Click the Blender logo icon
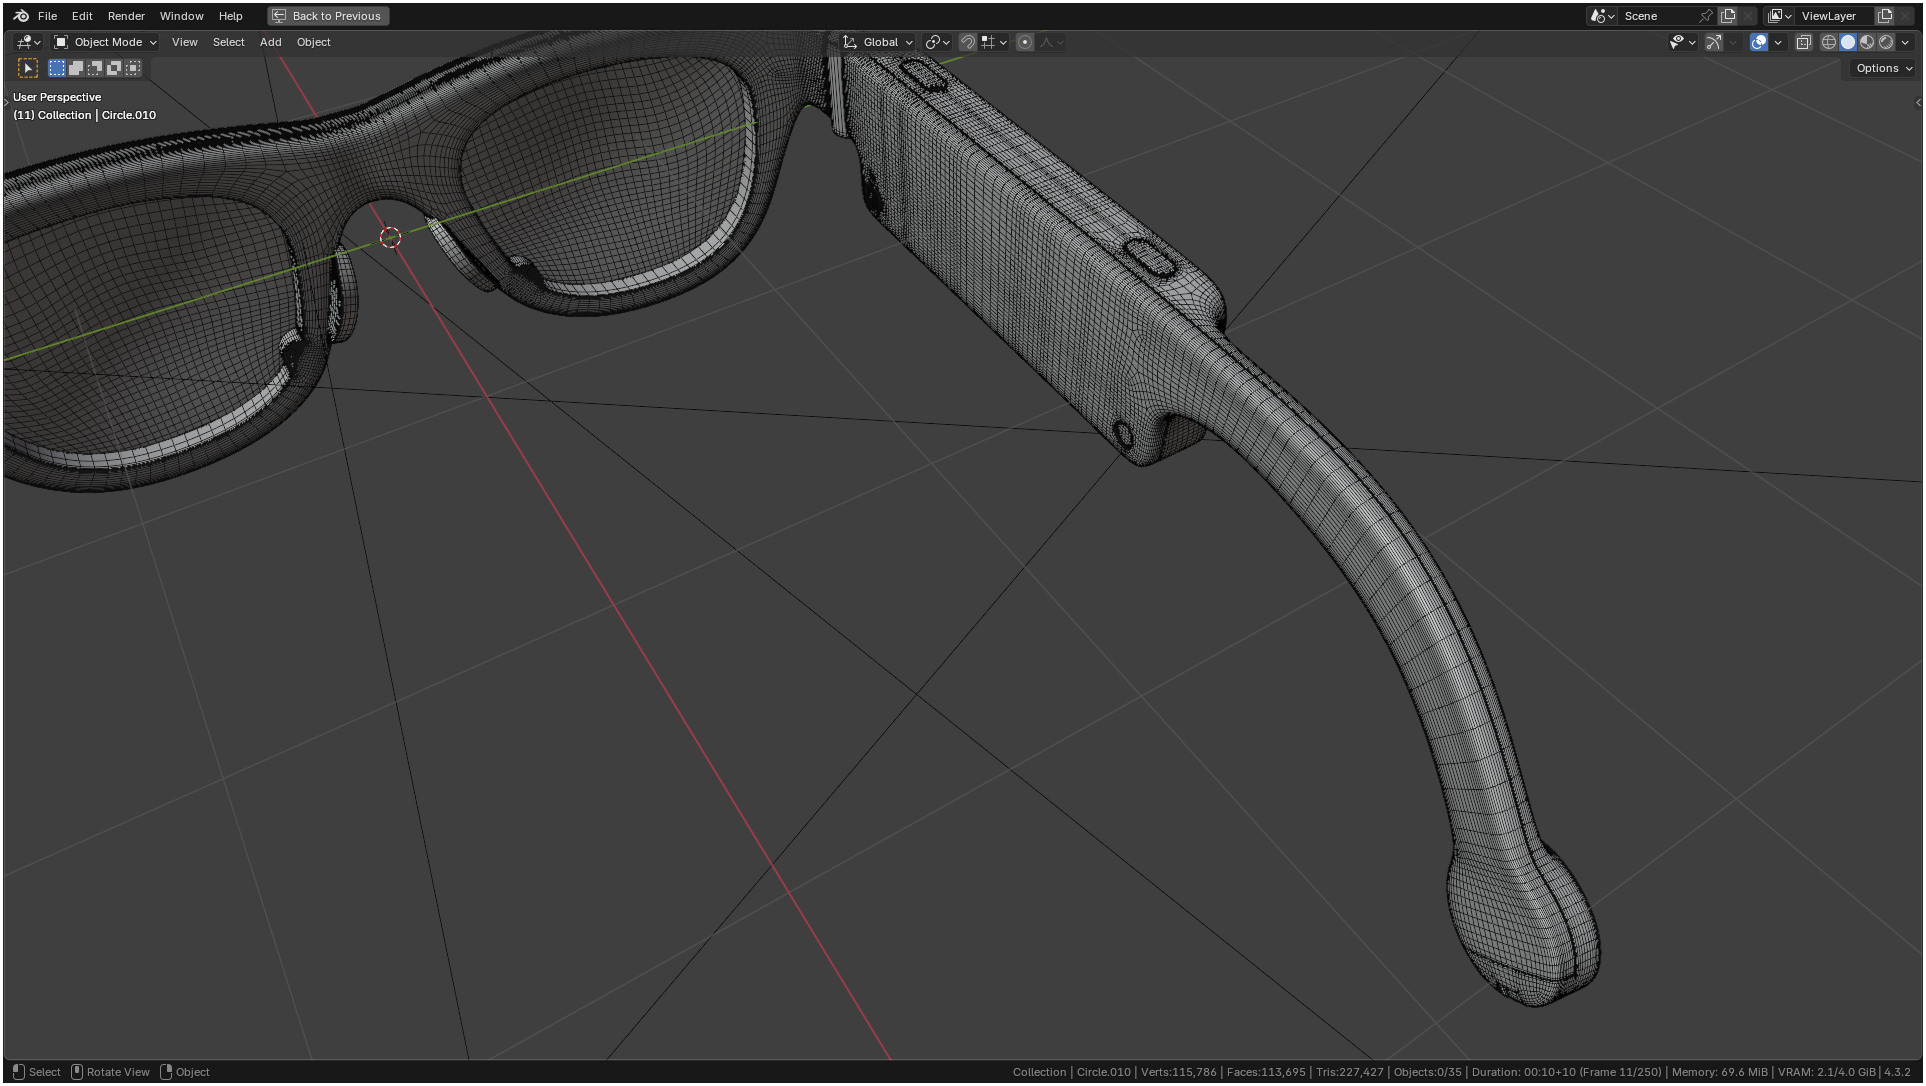Screen dimensions: 1926x1086 (21, 16)
